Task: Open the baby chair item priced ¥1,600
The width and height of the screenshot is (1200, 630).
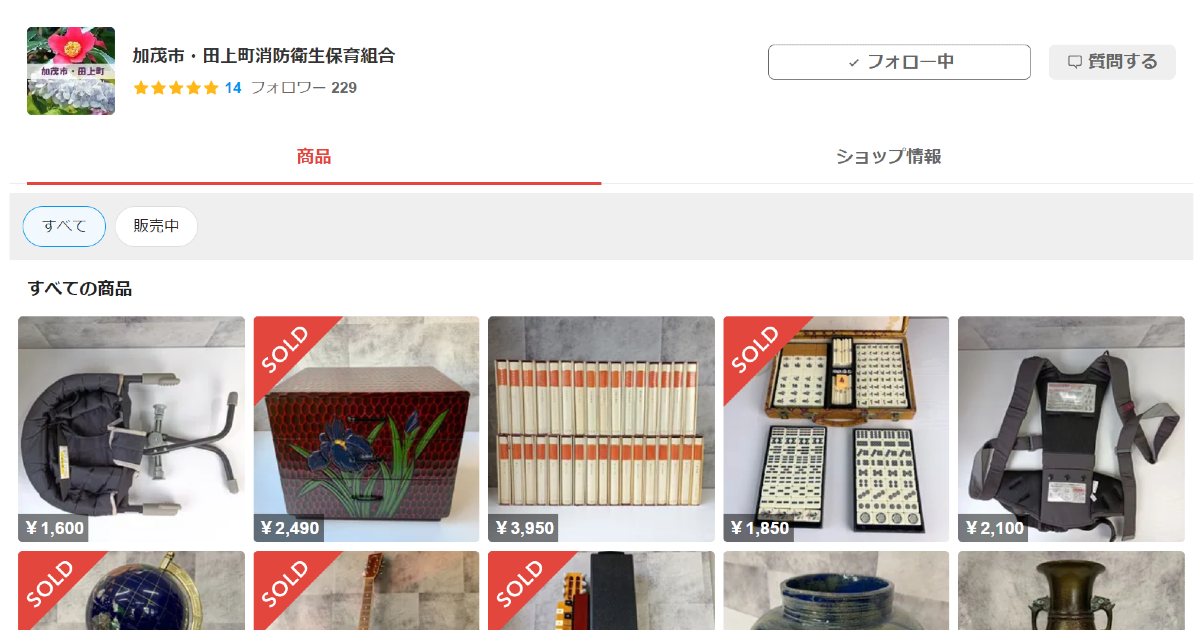Action: coord(131,429)
